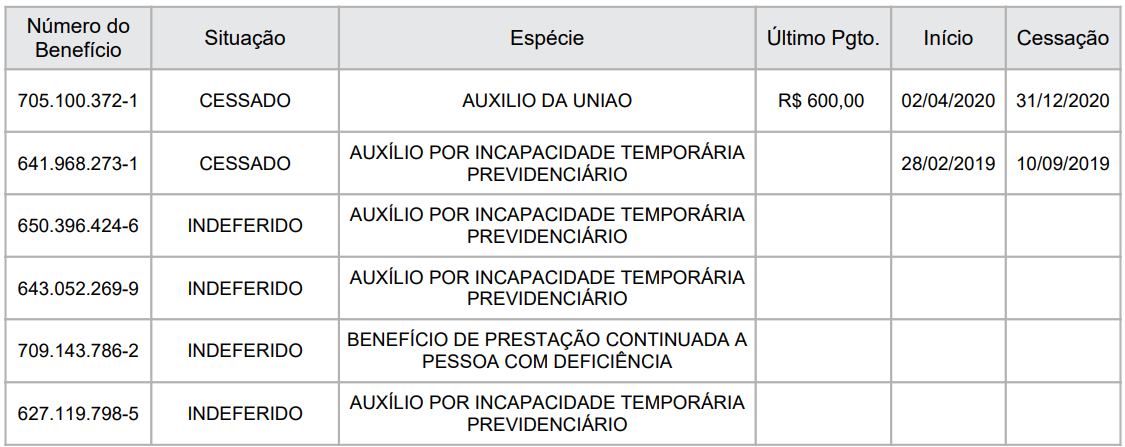Click benefit number 643.052.269-9
Image resolution: width=1125 pixels, height=447 pixels.
point(78,288)
